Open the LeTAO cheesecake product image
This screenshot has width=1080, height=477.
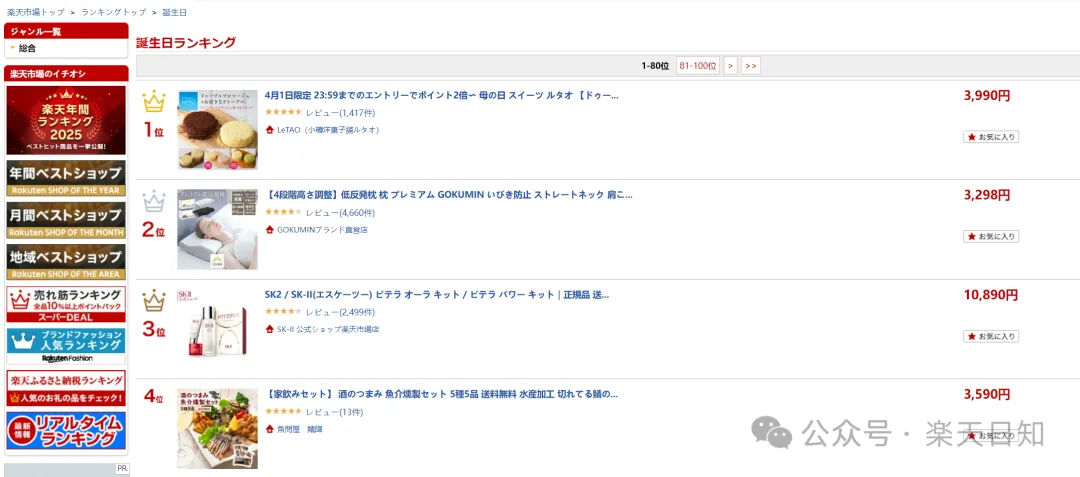(217, 129)
